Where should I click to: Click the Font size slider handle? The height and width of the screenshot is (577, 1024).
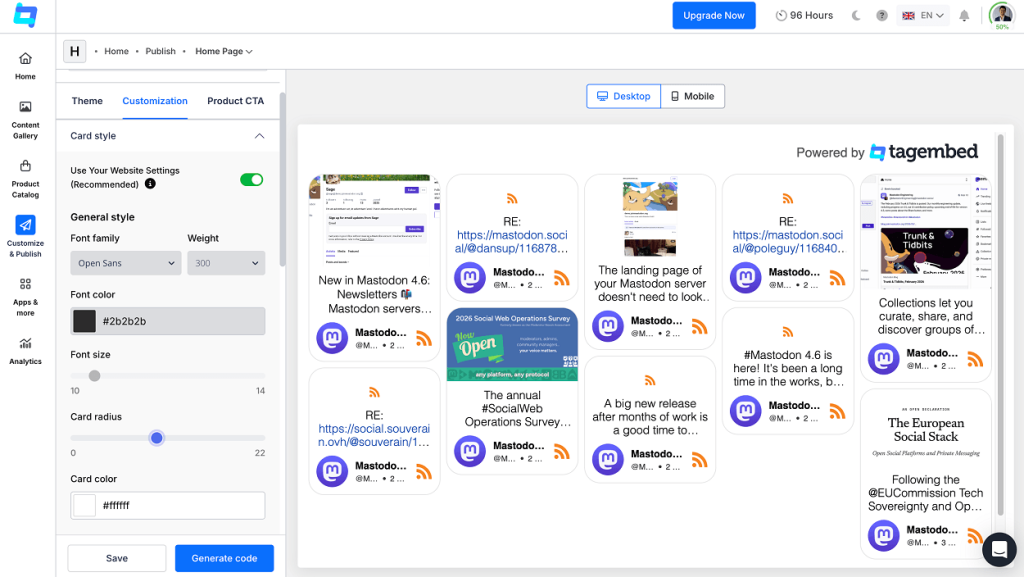tap(95, 376)
